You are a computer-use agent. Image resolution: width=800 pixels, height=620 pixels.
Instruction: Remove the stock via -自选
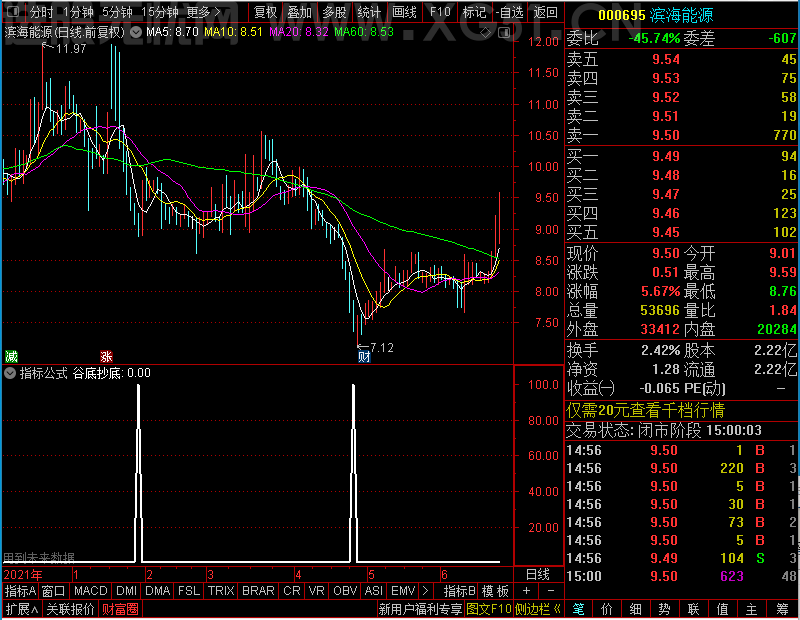[x=510, y=12]
